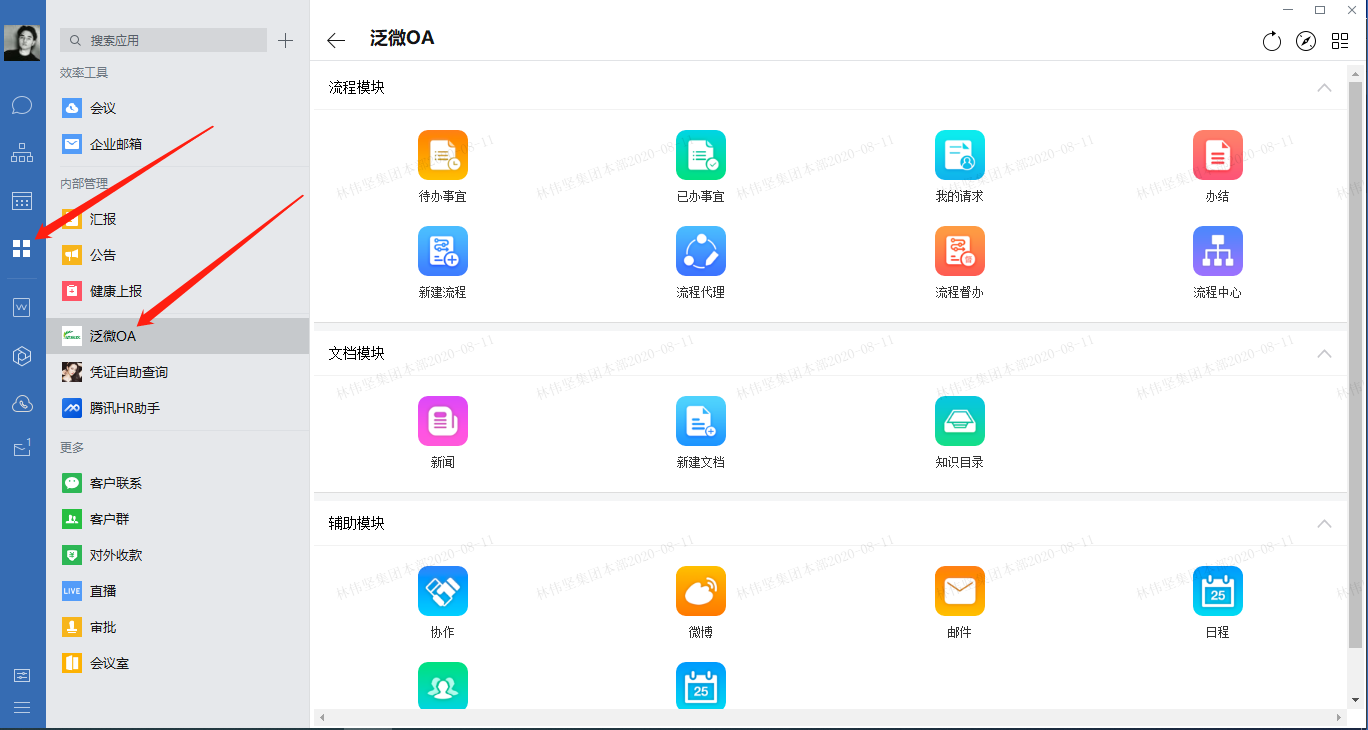The width and height of the screenshot is (1368, 730).
Task: Select 直播 in the app list
Action: (178, 591)
